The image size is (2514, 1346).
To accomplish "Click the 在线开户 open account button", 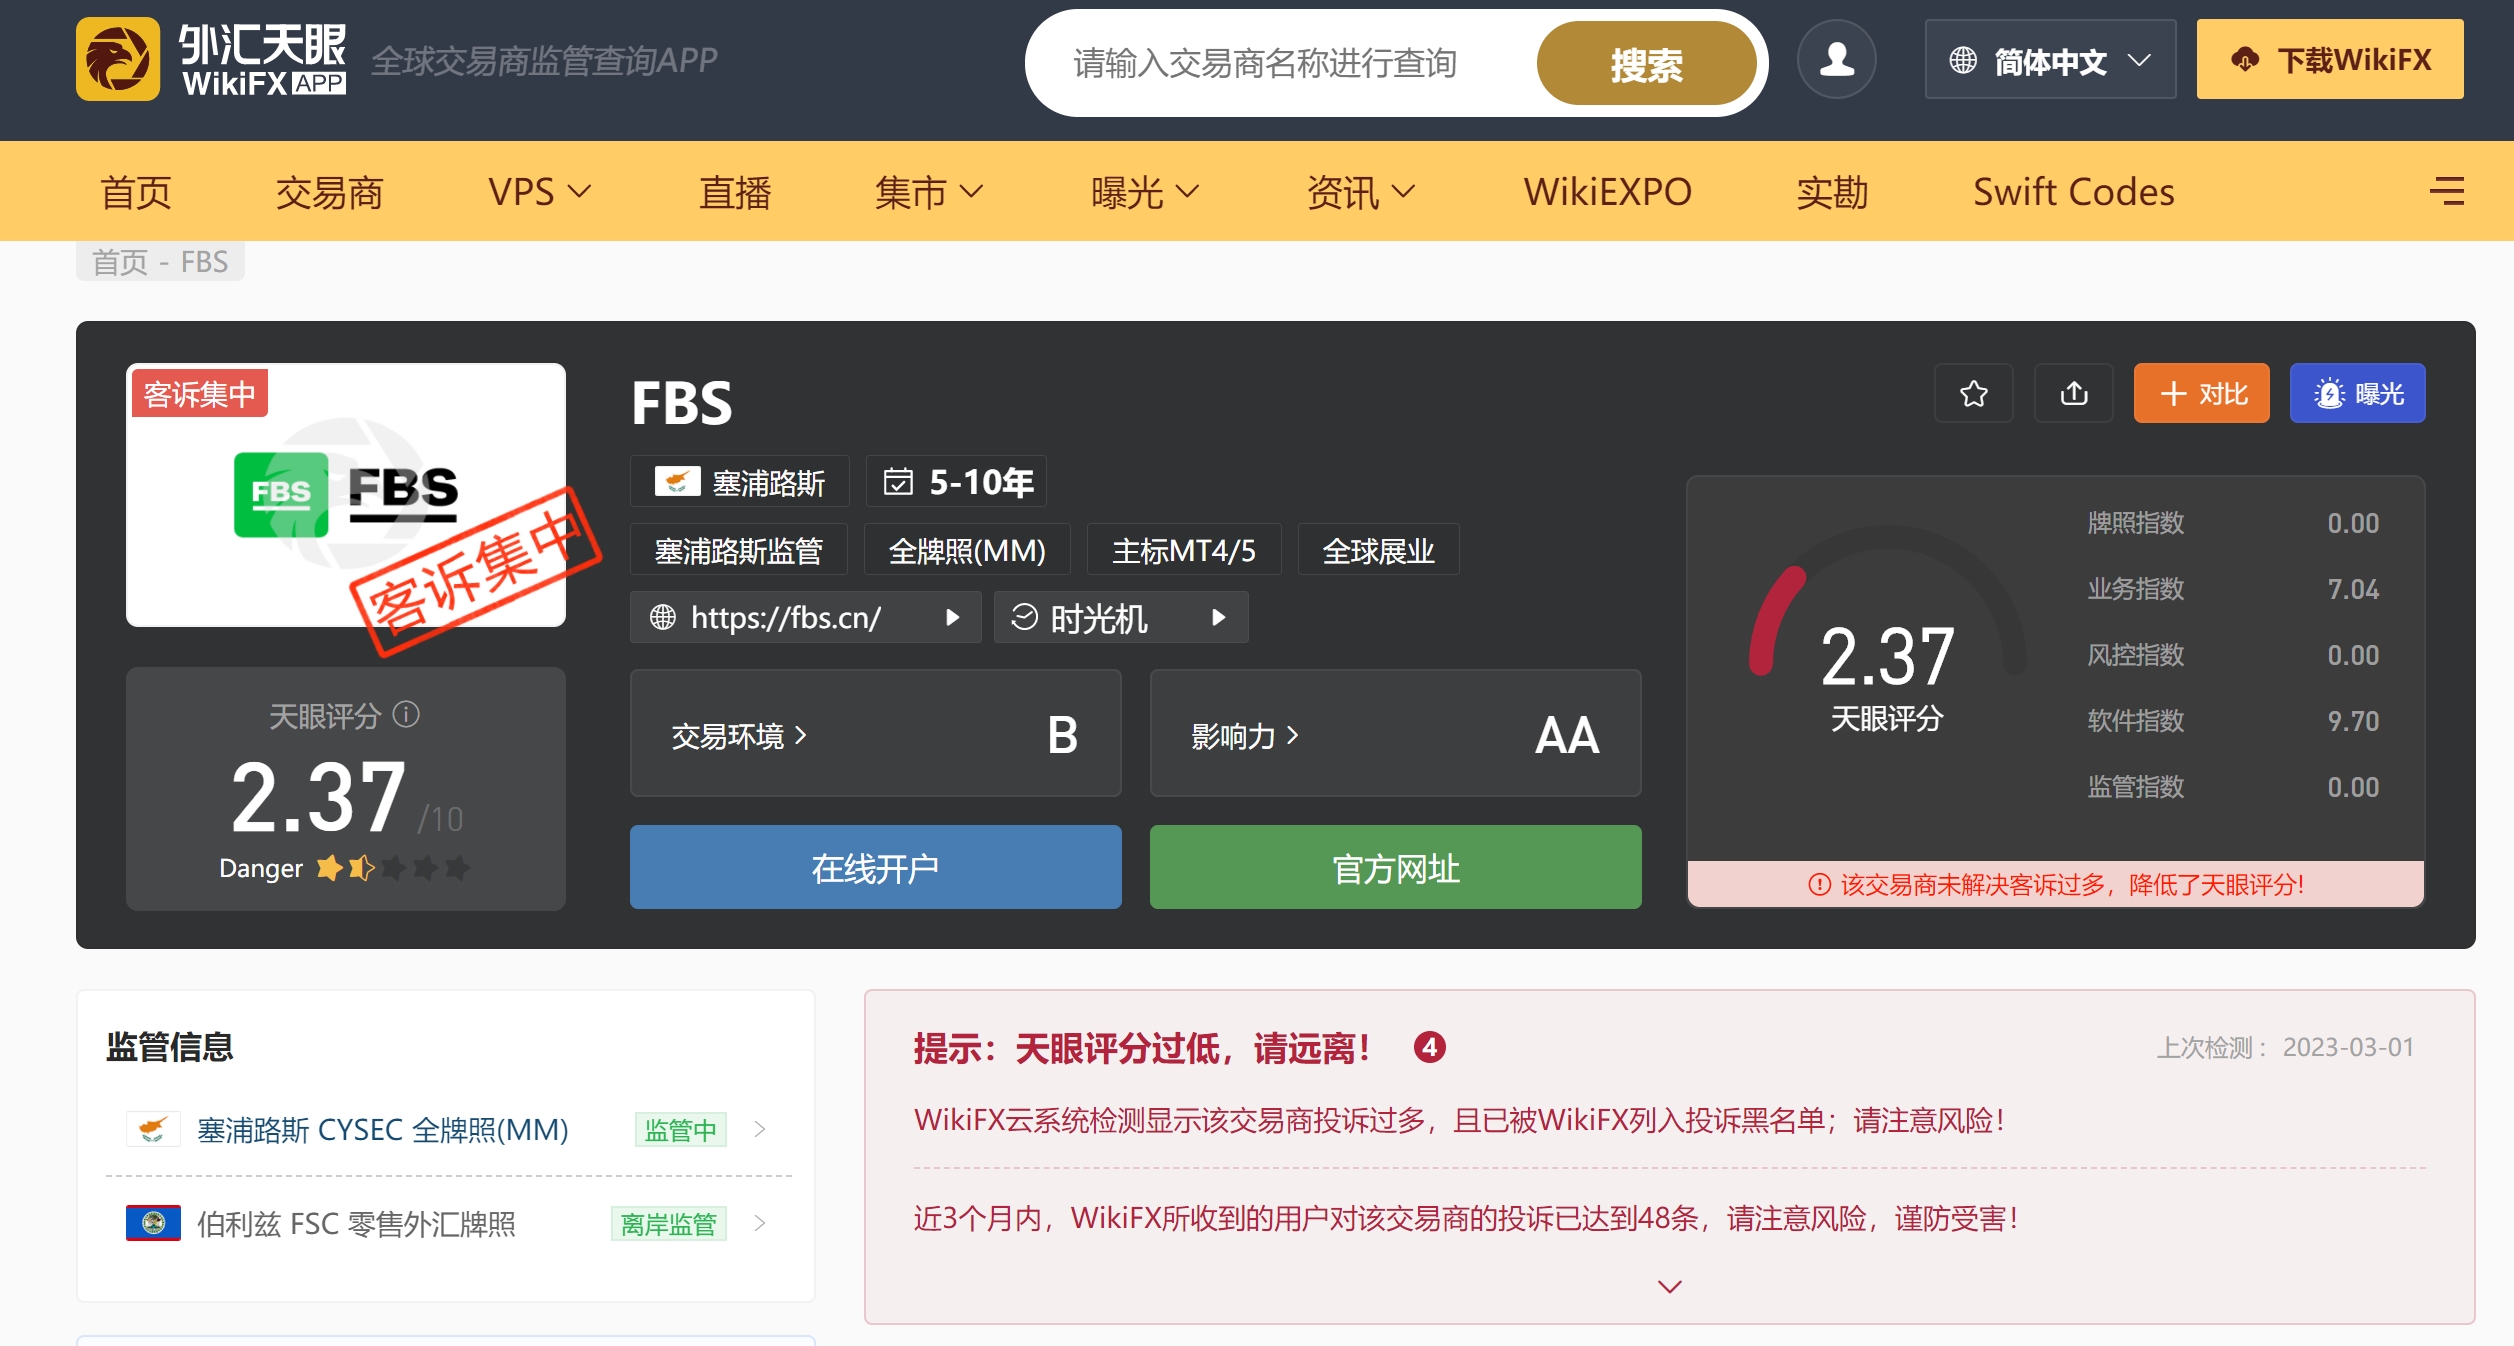I will [875, 867].
